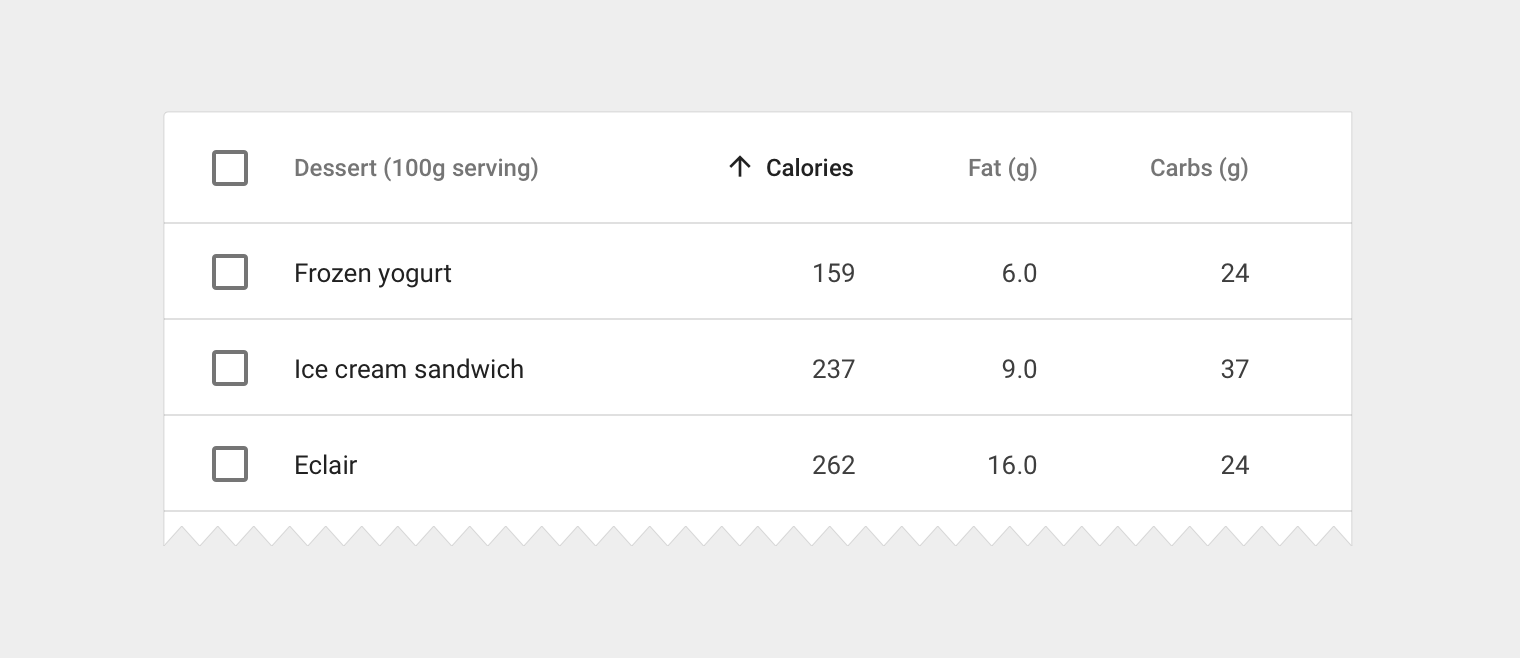Screen dimensions: 1520x658
Task: Tick the Eclair row checkbox
Action: click(x=230, y=464)
